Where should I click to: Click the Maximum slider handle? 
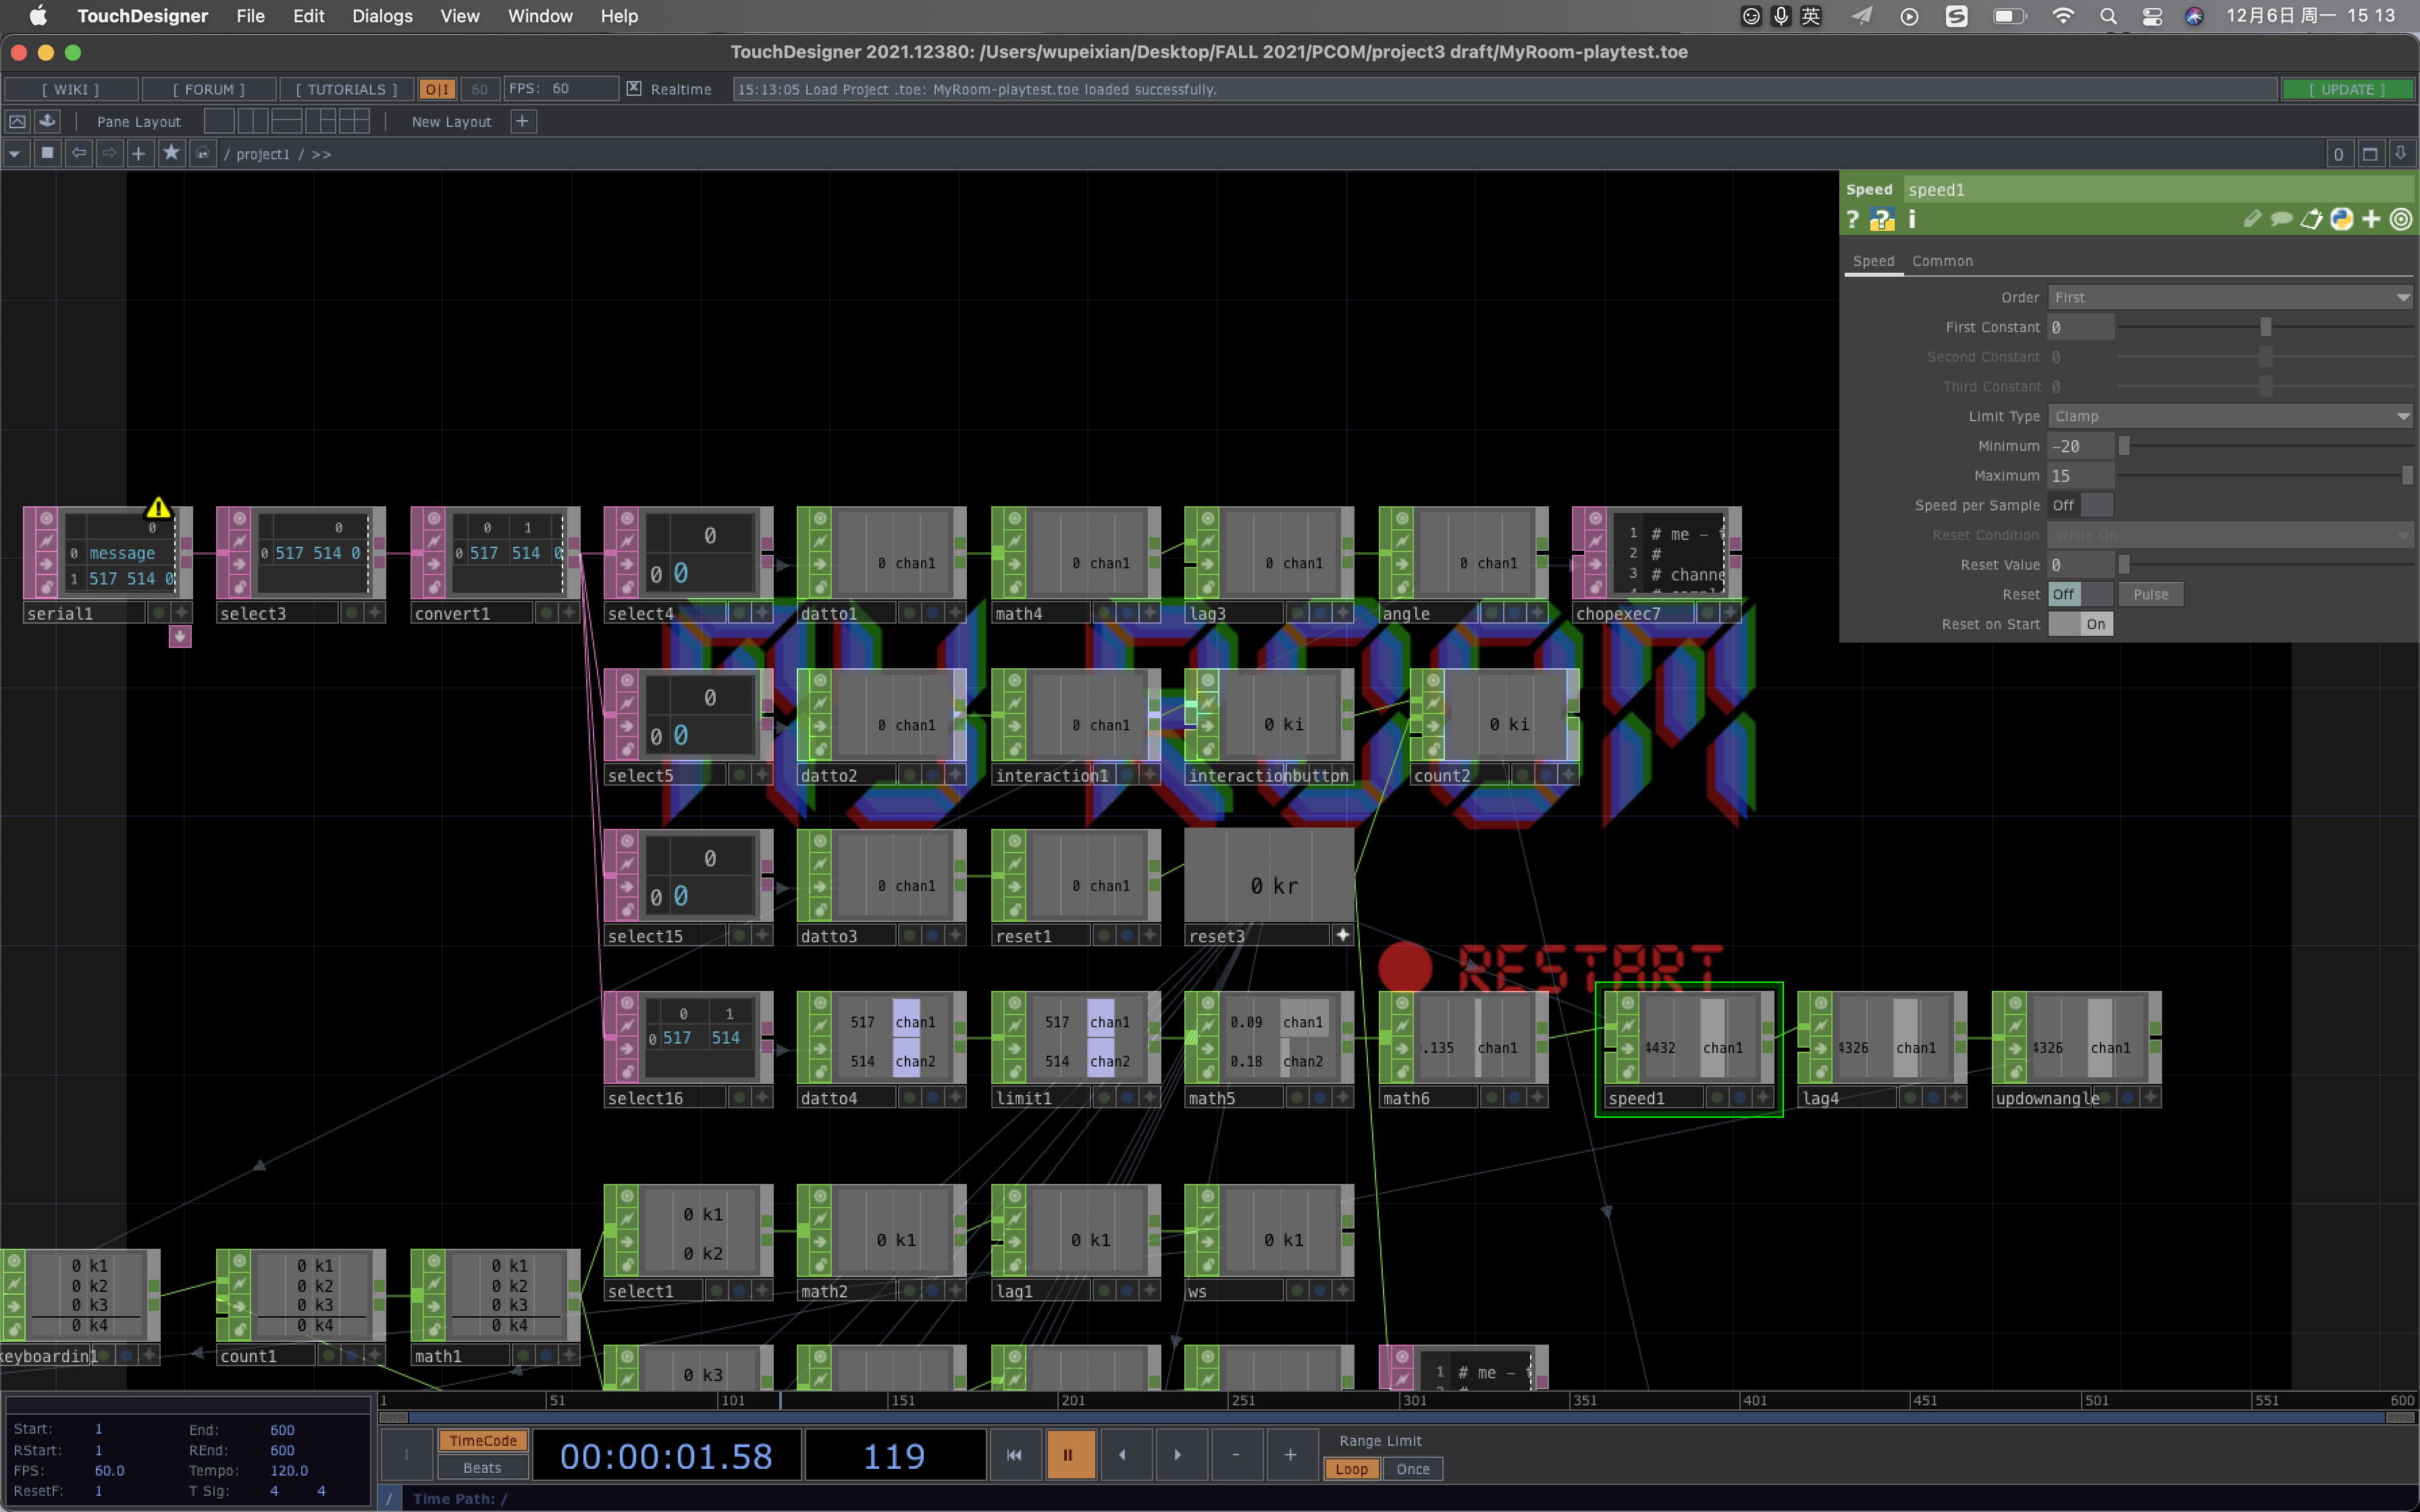coord(2407,476)
